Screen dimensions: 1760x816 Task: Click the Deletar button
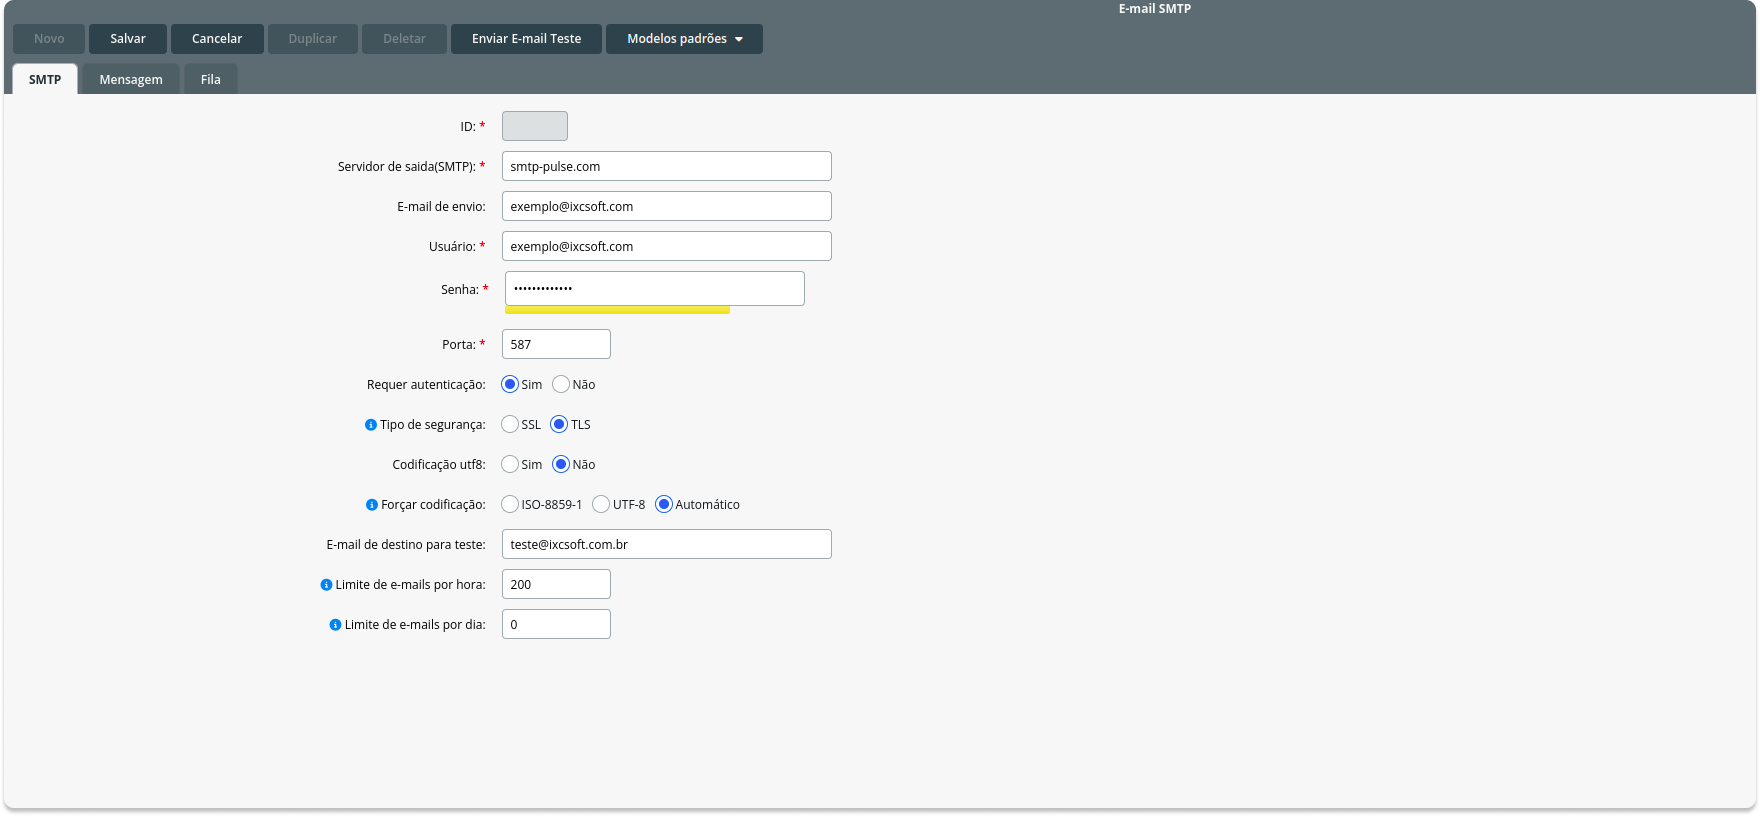[x=404, y=39]
